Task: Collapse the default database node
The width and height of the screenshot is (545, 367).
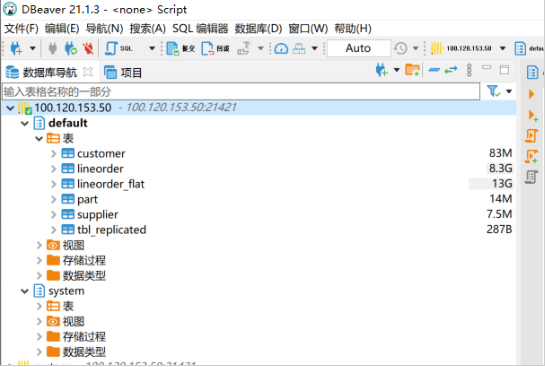Action: pyautogui.click(x=24, y=123)
